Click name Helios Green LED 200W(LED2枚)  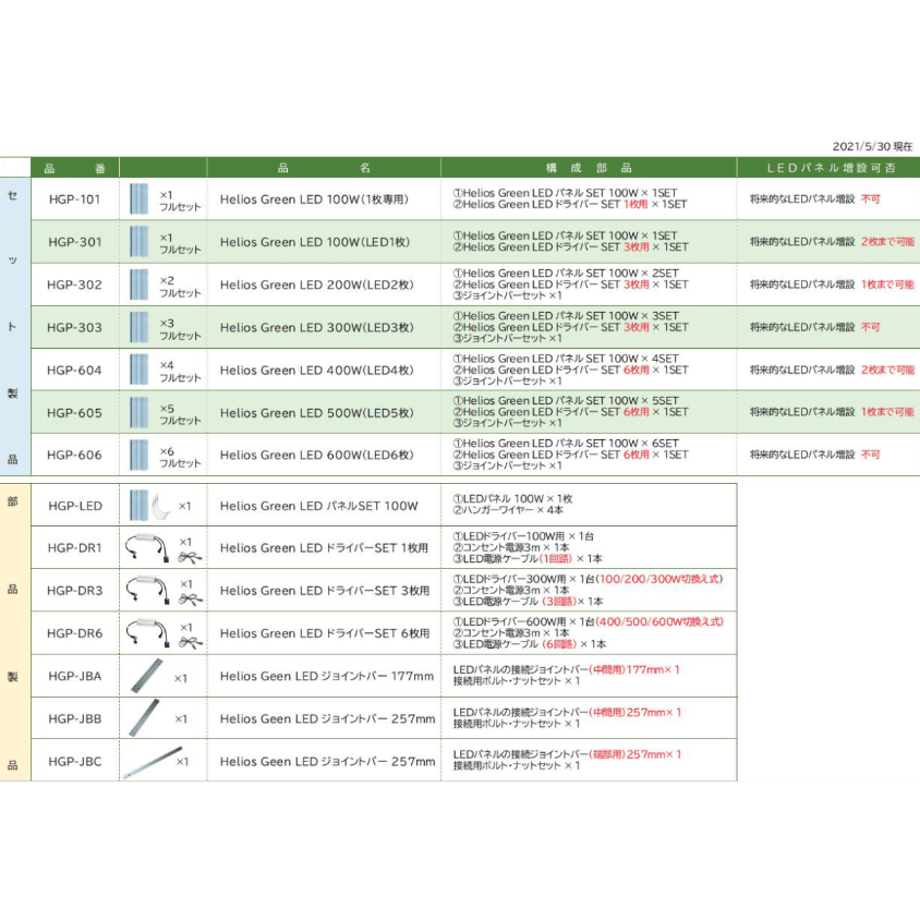(317, 285)
